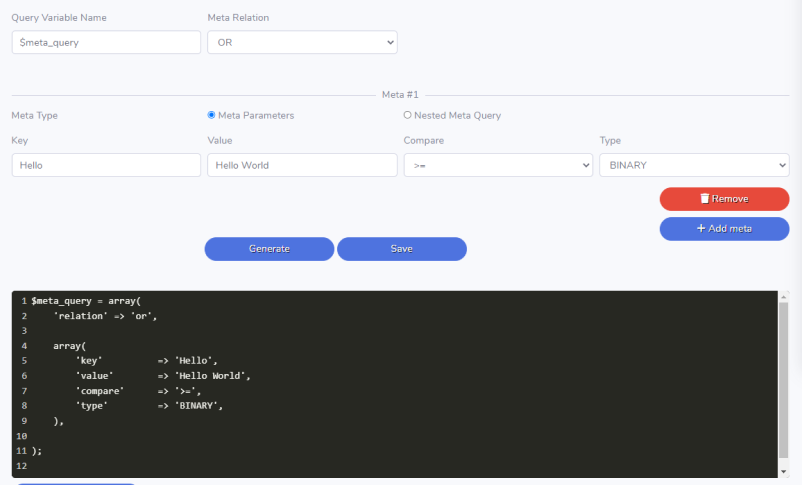Click the Key input containing Hello

106,165
